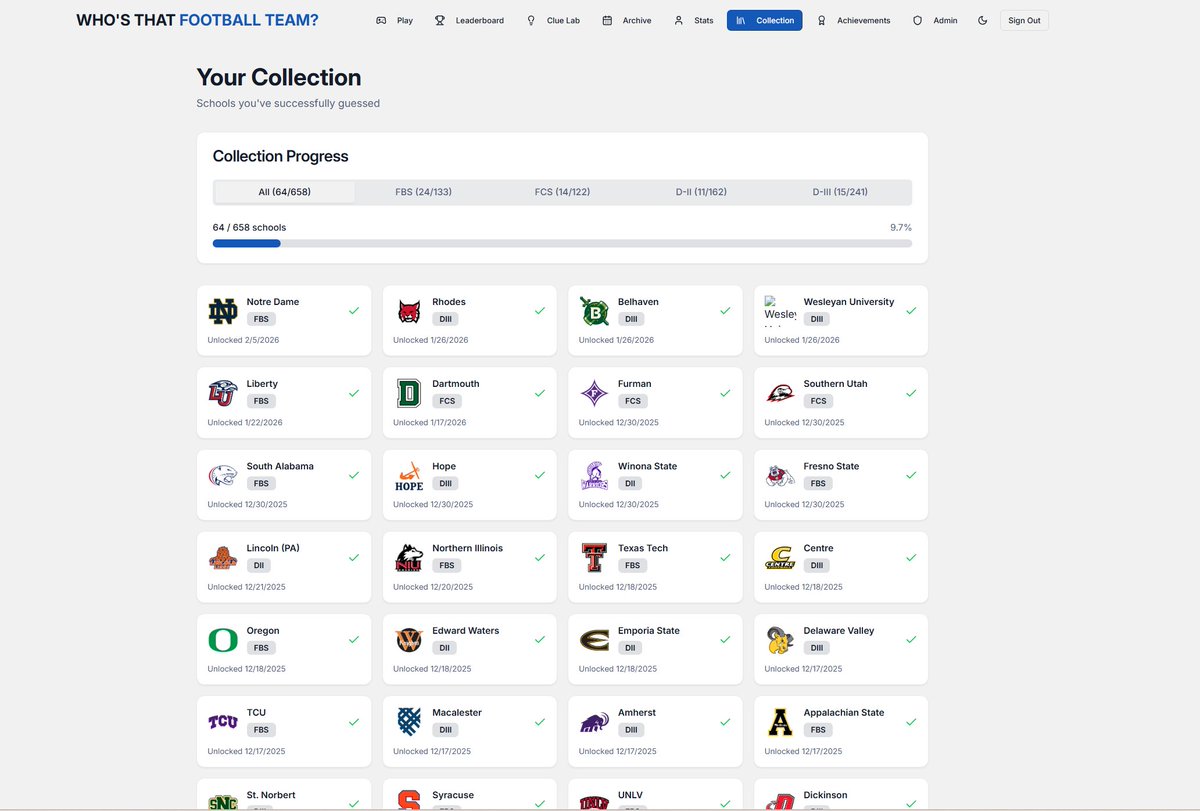Open the Achievements page
1200x811 pixels.
(x=853, y=20)
